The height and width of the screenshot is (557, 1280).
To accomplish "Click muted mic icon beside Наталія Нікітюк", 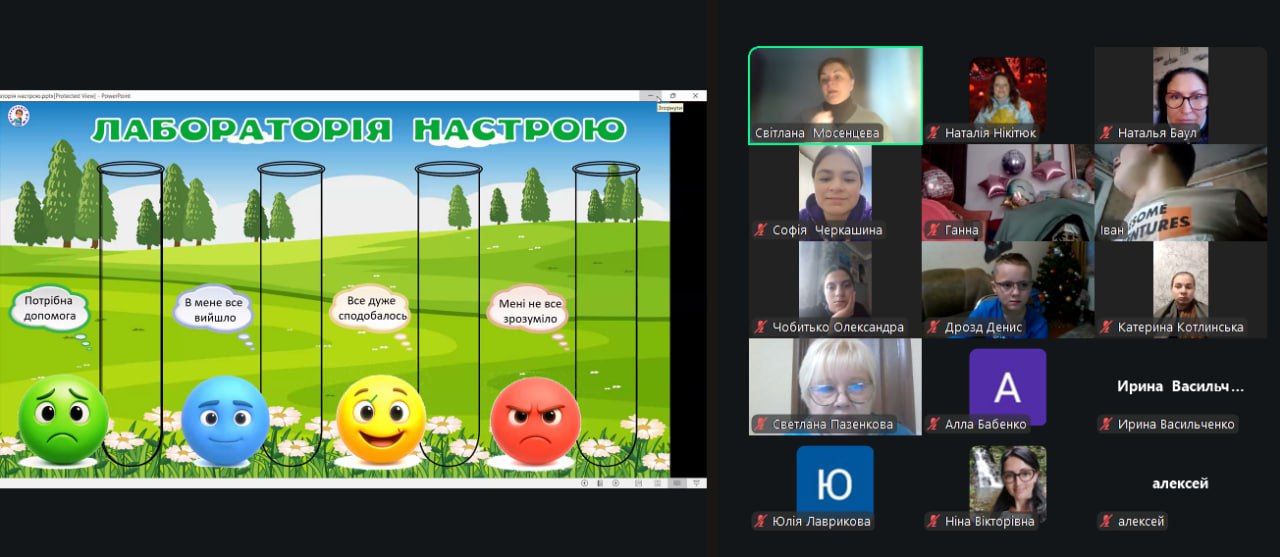I will coord(934,133).
